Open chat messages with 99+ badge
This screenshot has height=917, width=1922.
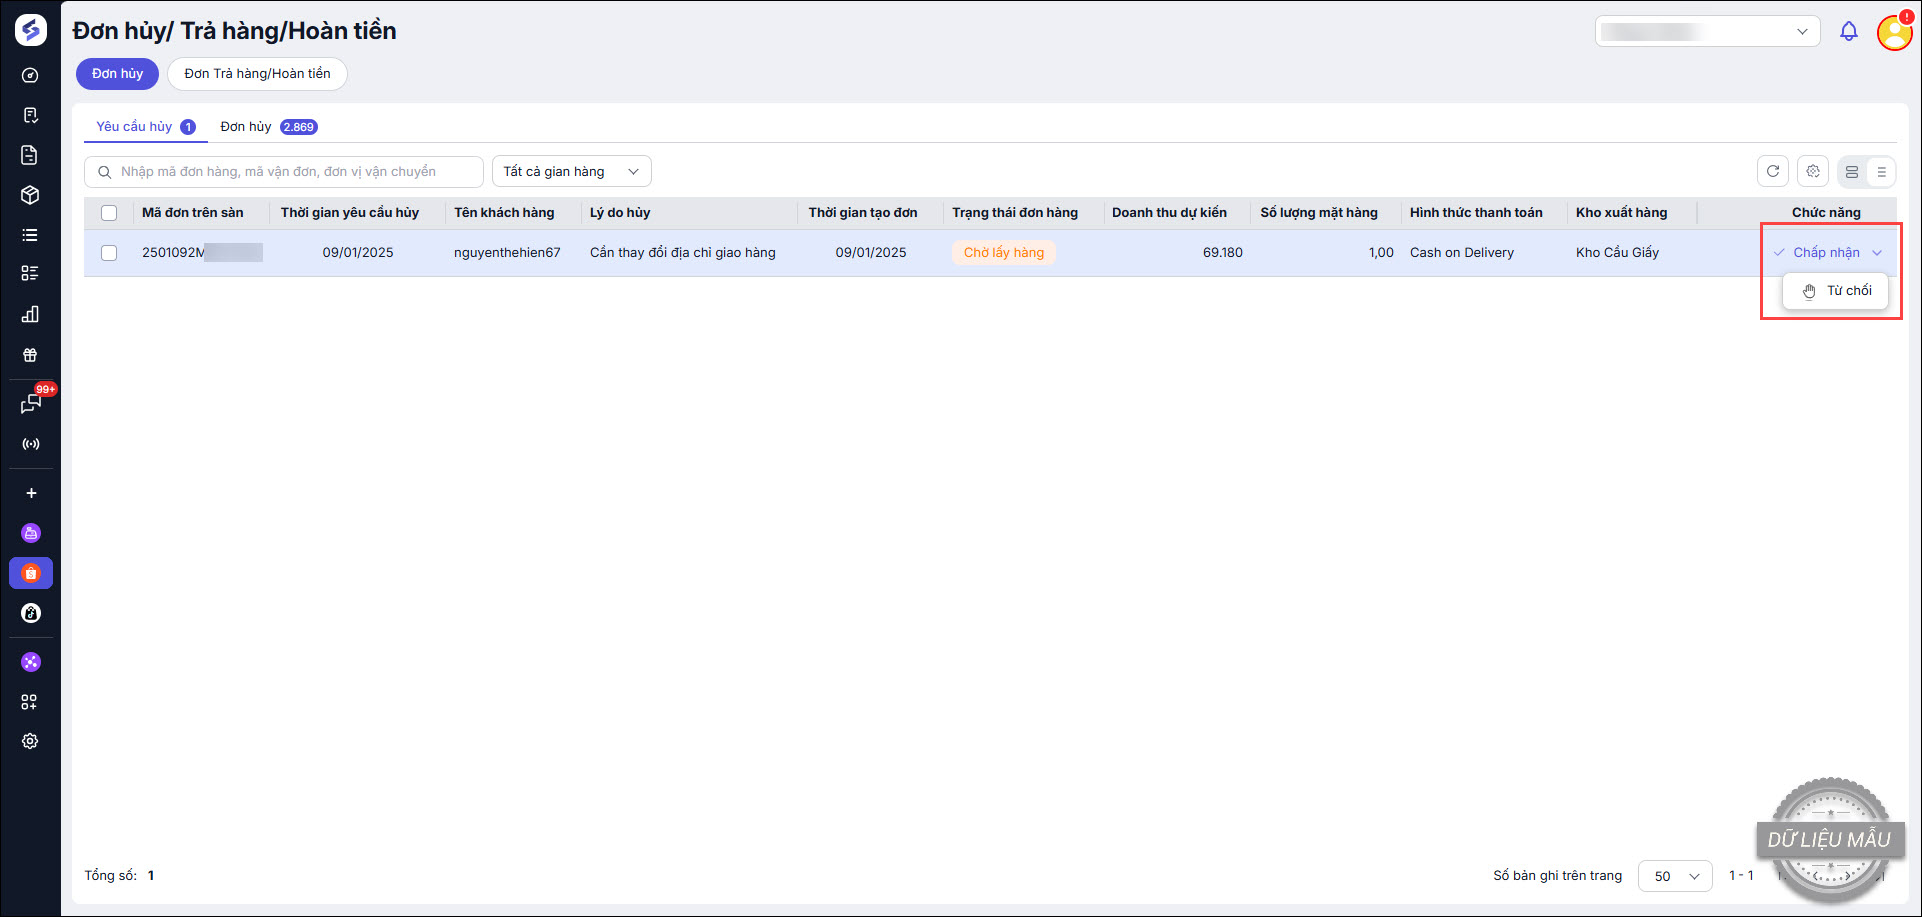point(31,403)
